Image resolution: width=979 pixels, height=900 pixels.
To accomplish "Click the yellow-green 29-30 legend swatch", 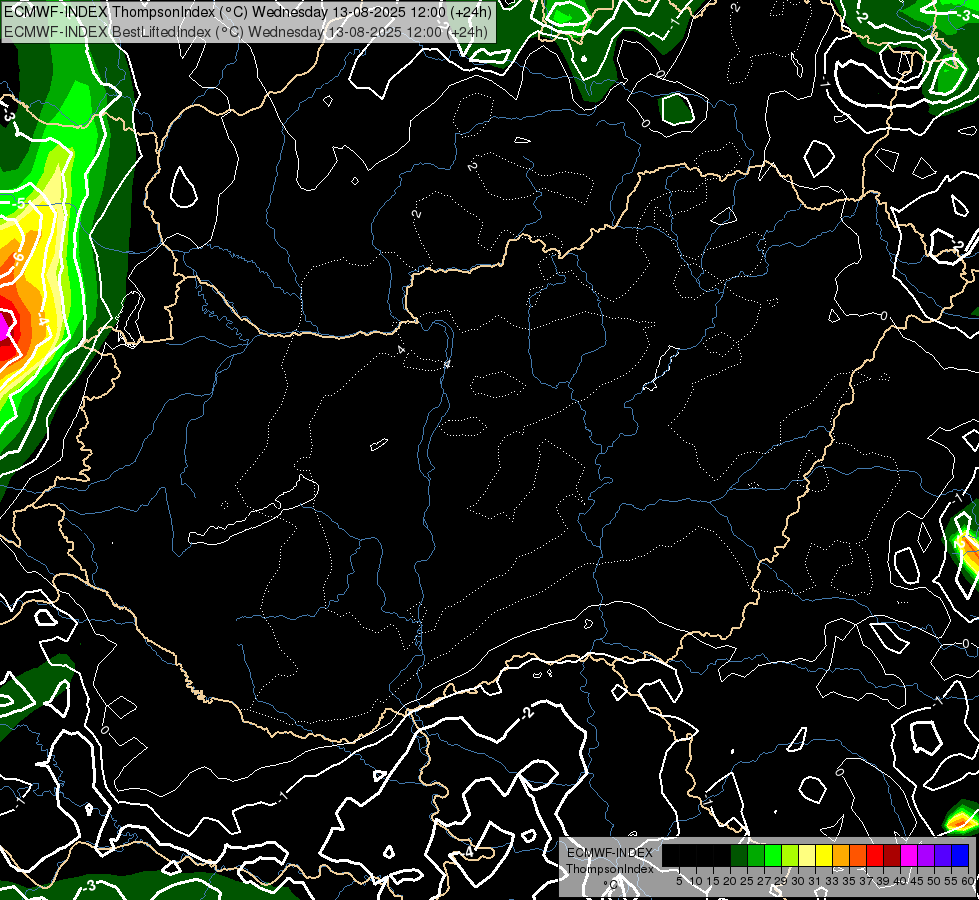I will tap(790, 856).
